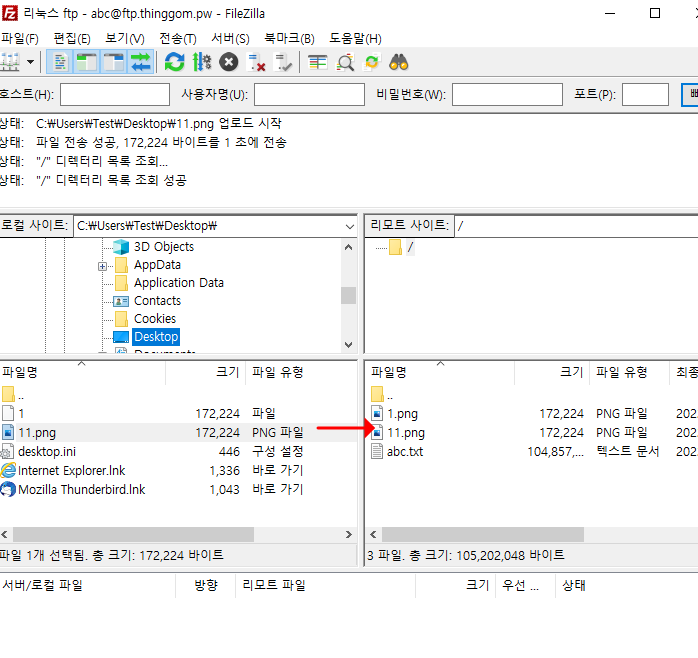Sort remote files by 파일명 column
The image size is (698, 658).
441,372
